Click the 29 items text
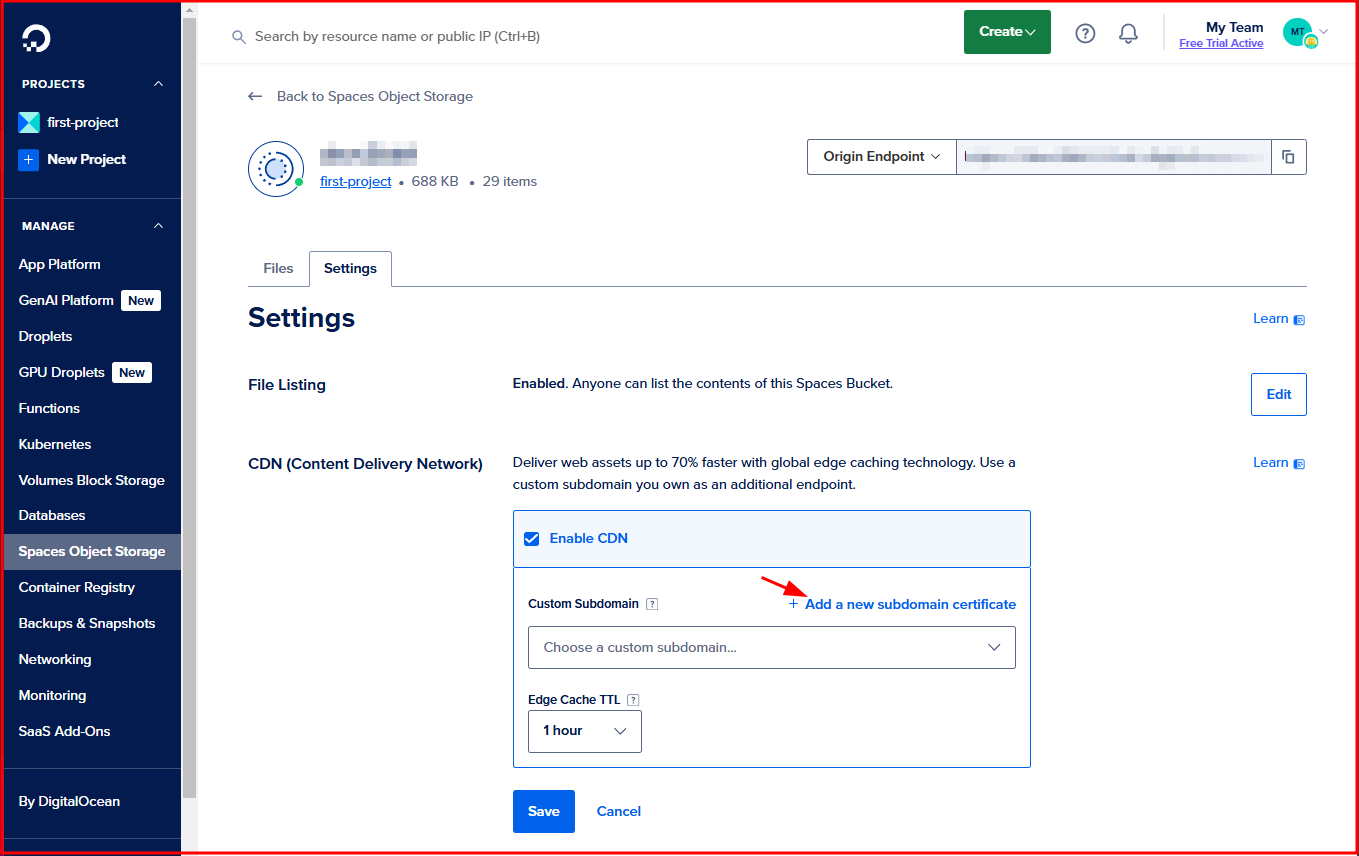The height and width of the screenshot is (856, 1359). tap(510, 181)
